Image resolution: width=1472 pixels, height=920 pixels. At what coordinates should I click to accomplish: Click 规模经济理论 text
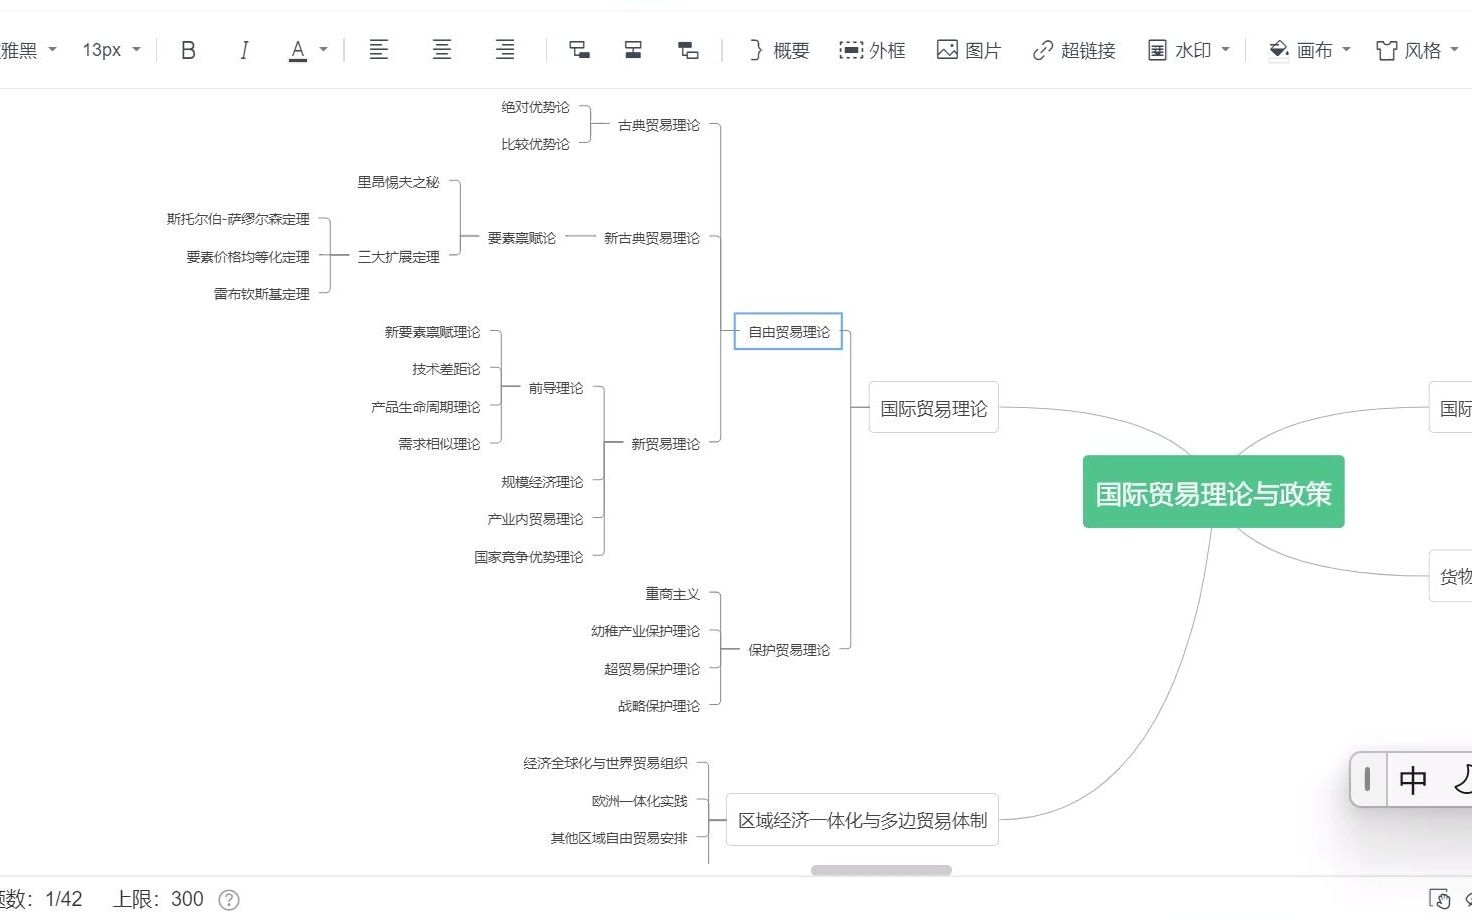coord(542,482)
